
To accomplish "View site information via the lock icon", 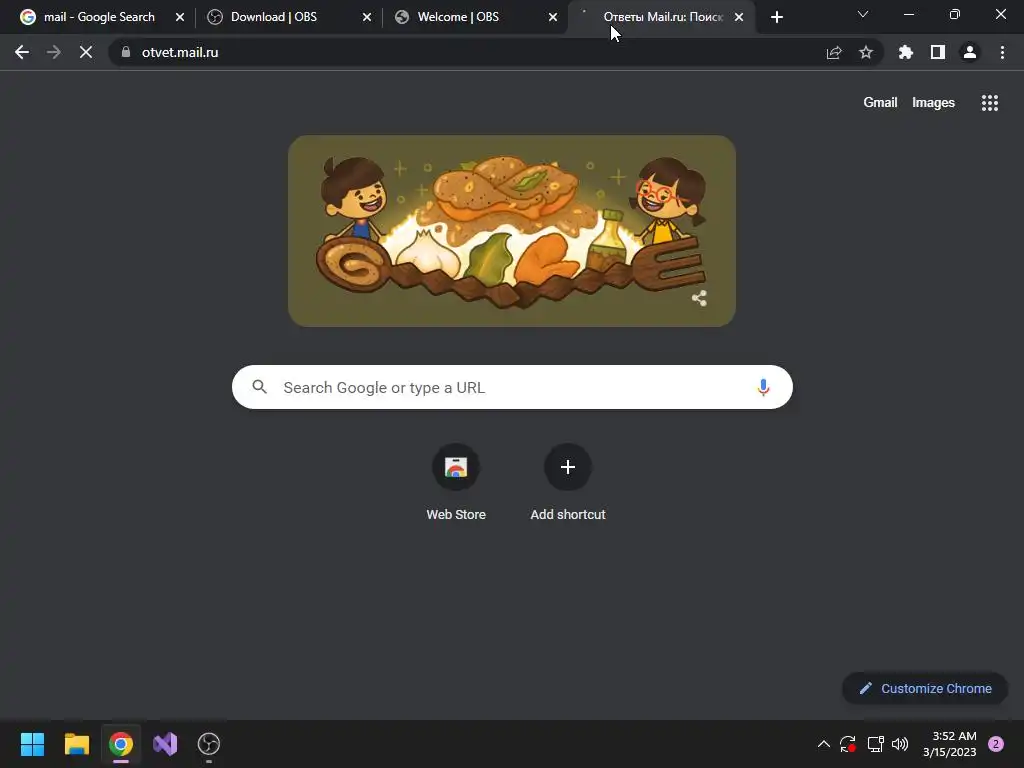I will click(126, 52).
